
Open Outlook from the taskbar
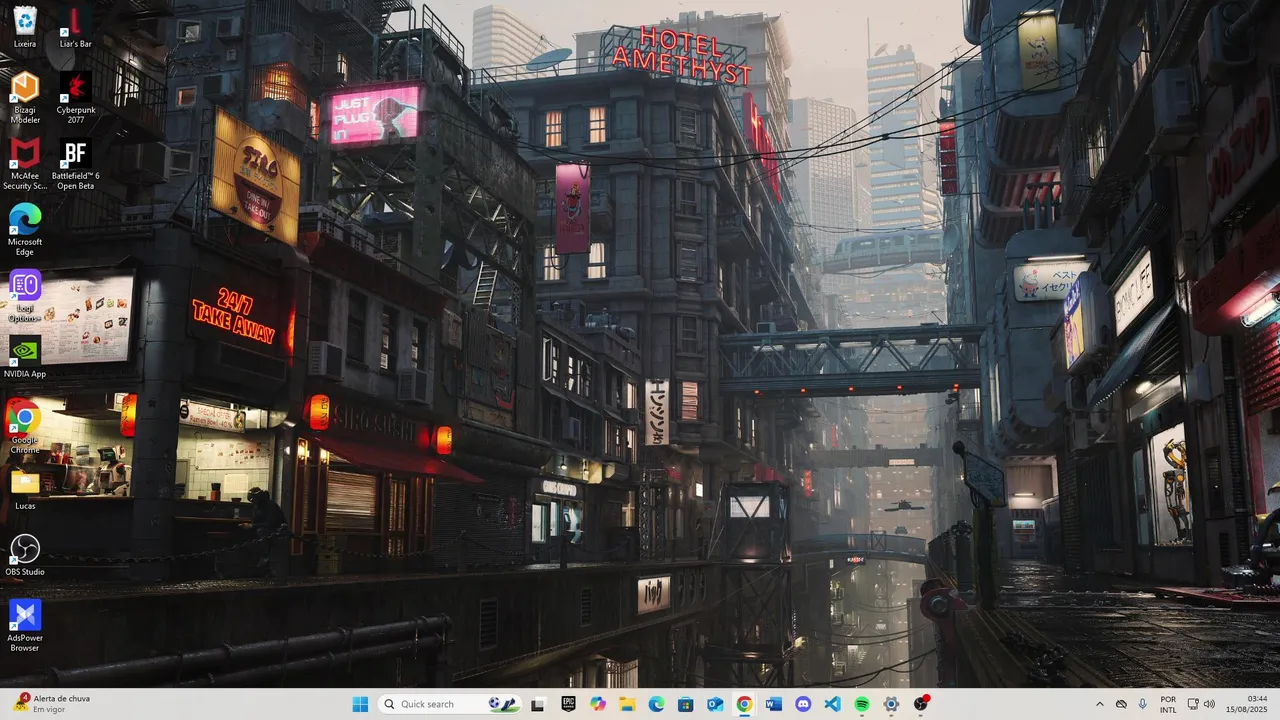(715, 704)
